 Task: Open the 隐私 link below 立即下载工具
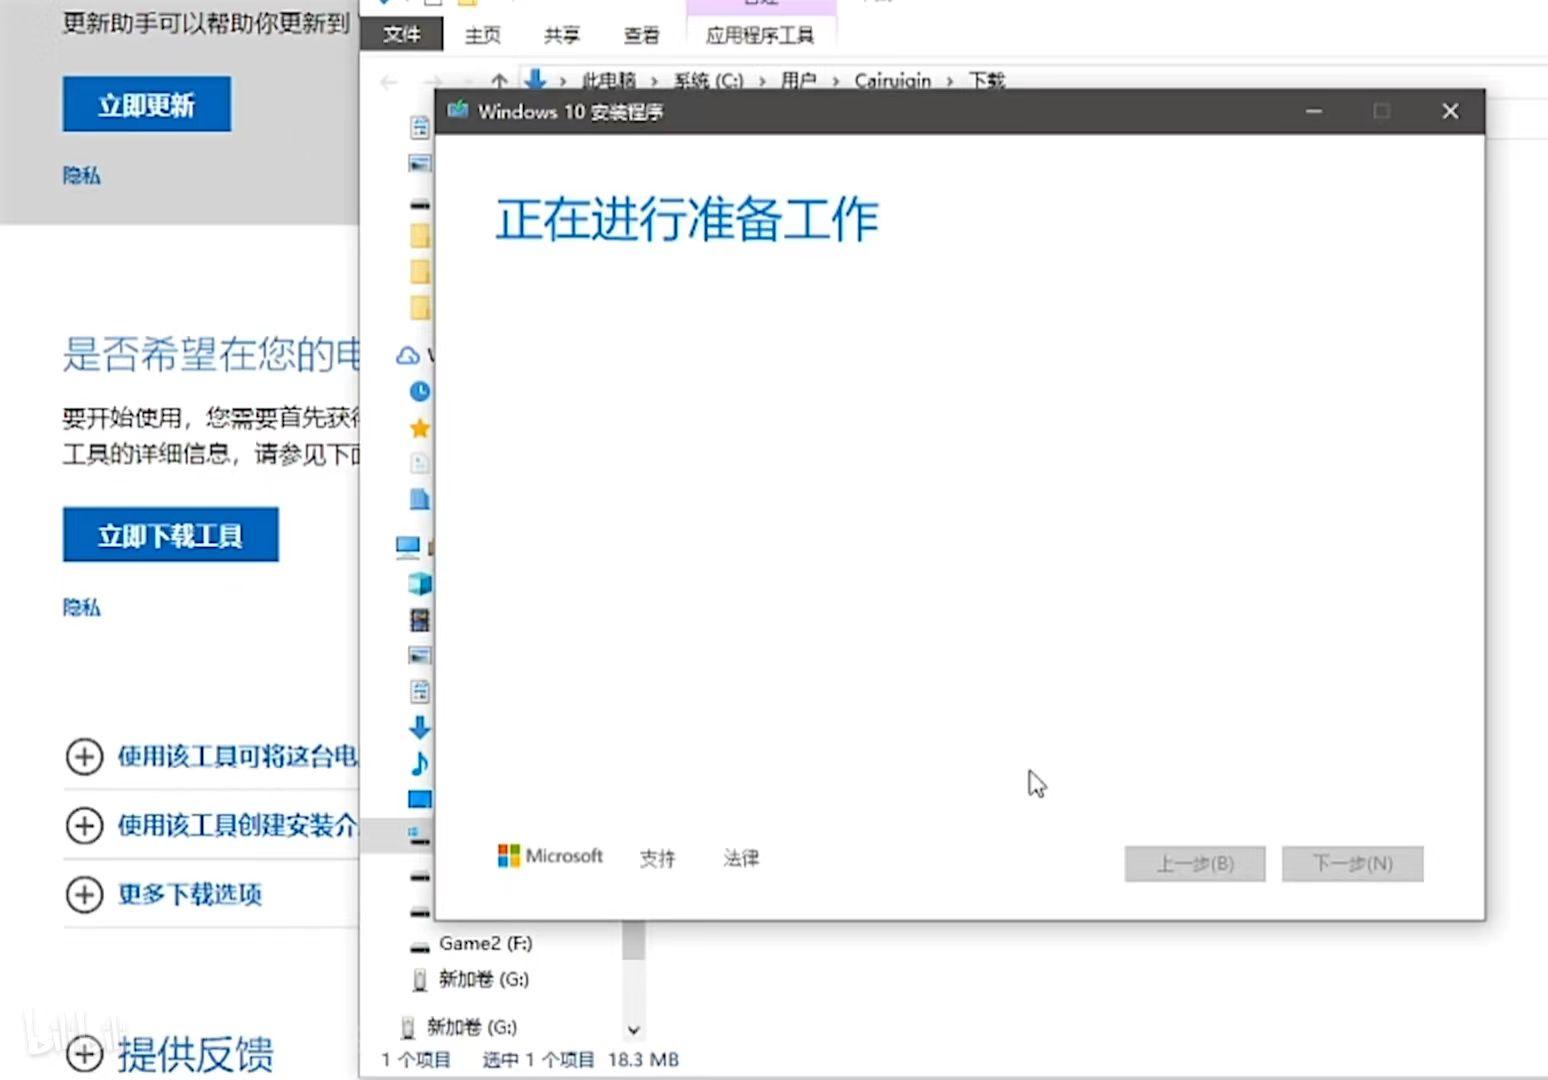click(x=82, y=608)
